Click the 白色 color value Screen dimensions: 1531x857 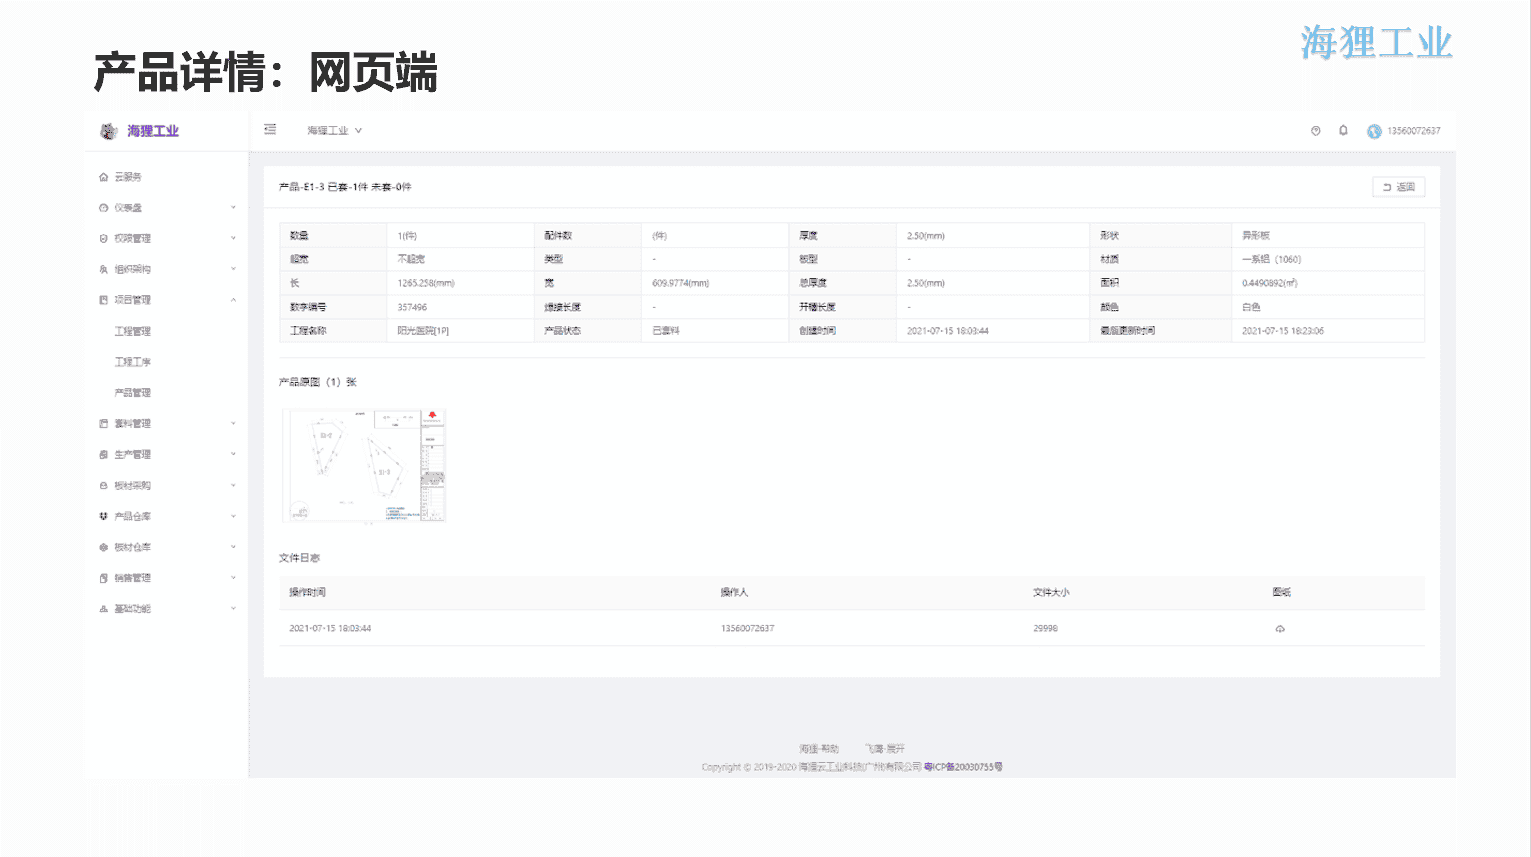pyautogui.click(x=1251, y=307)
